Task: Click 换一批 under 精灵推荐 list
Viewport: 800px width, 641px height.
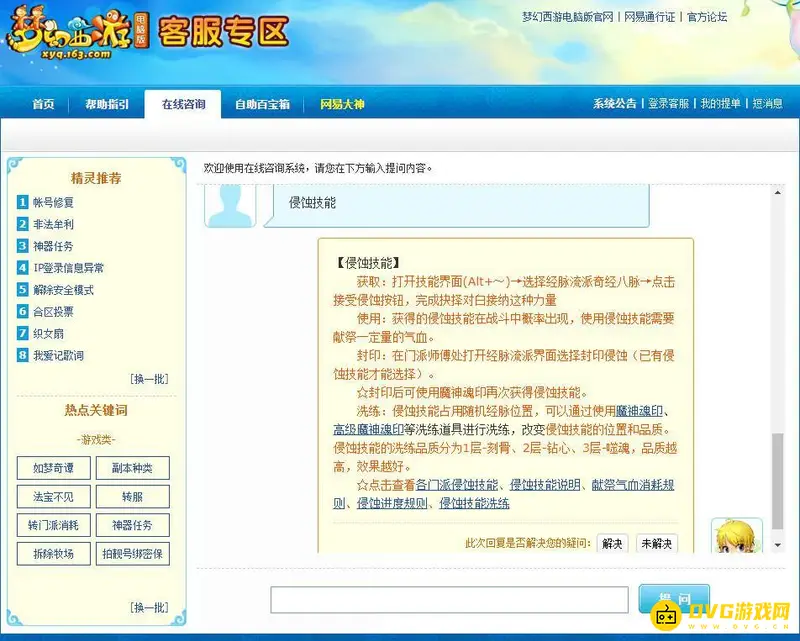Action: [149, 379]
